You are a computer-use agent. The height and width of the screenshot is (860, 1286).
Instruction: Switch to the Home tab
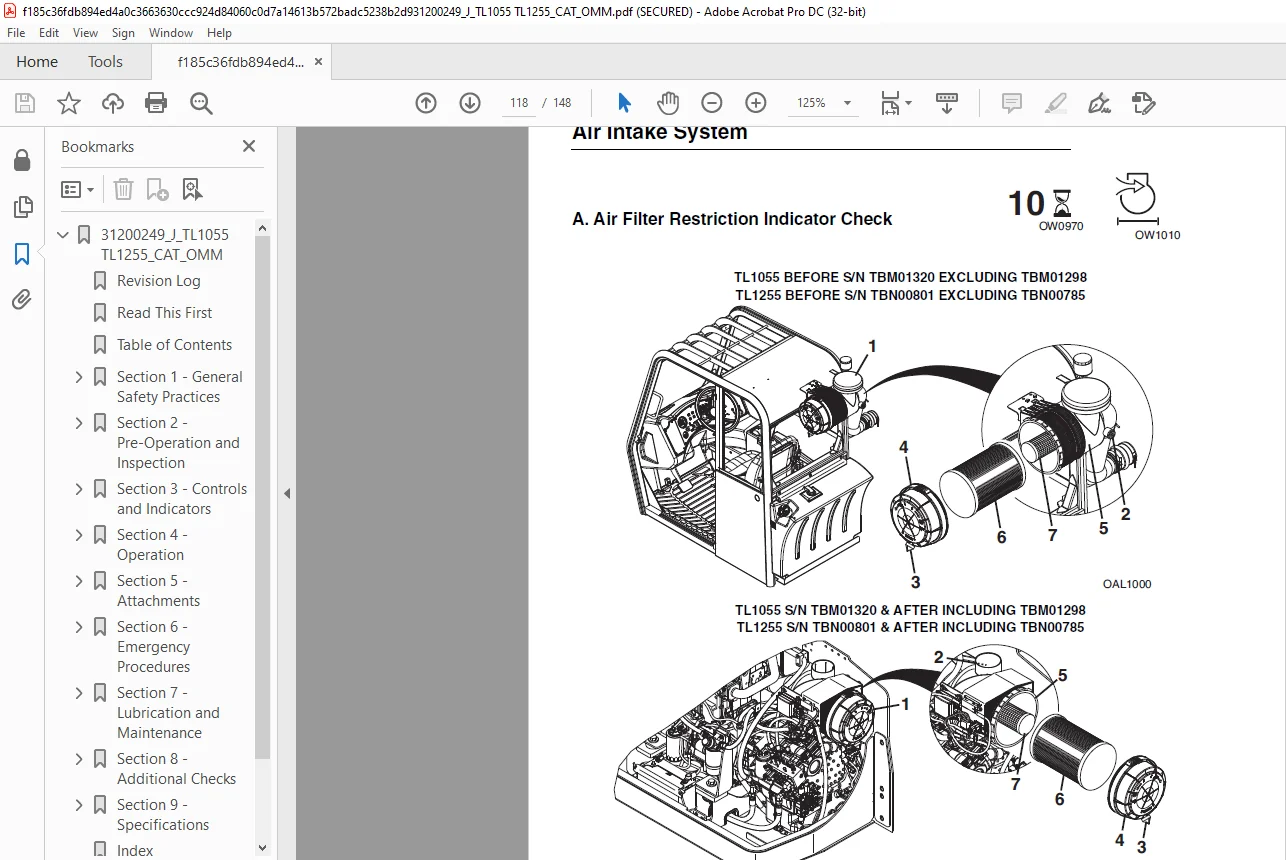coord(37,62)
